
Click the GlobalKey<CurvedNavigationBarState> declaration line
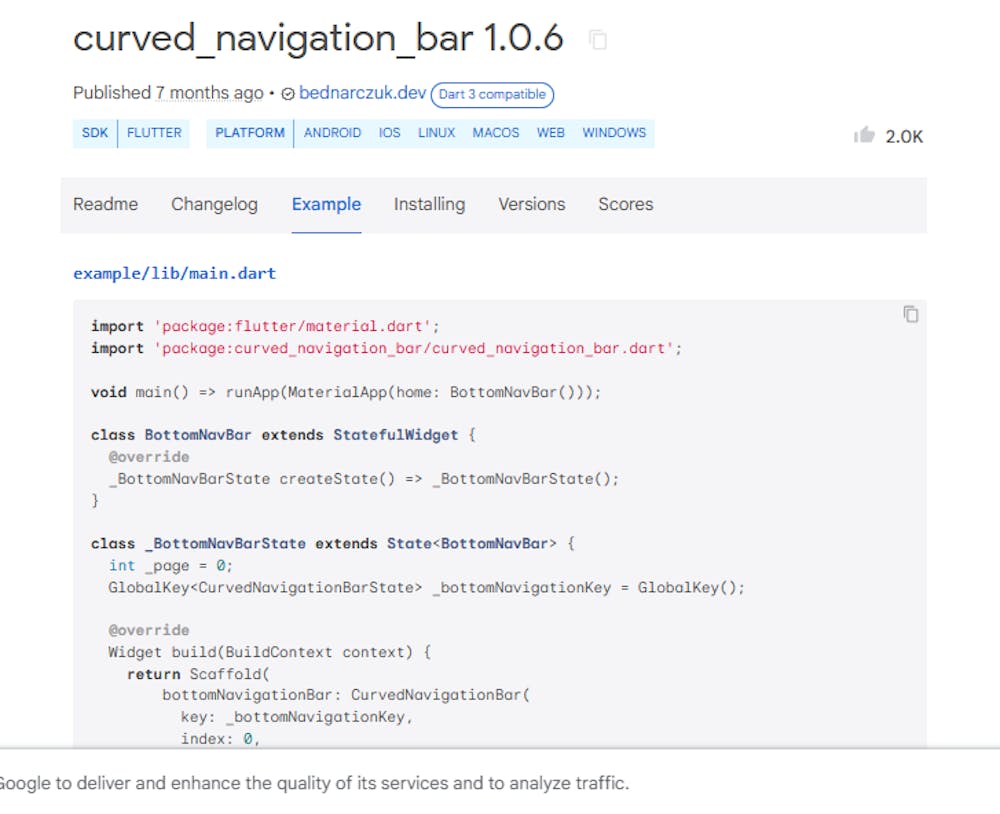pyautogui.click(x=427, y=588)
